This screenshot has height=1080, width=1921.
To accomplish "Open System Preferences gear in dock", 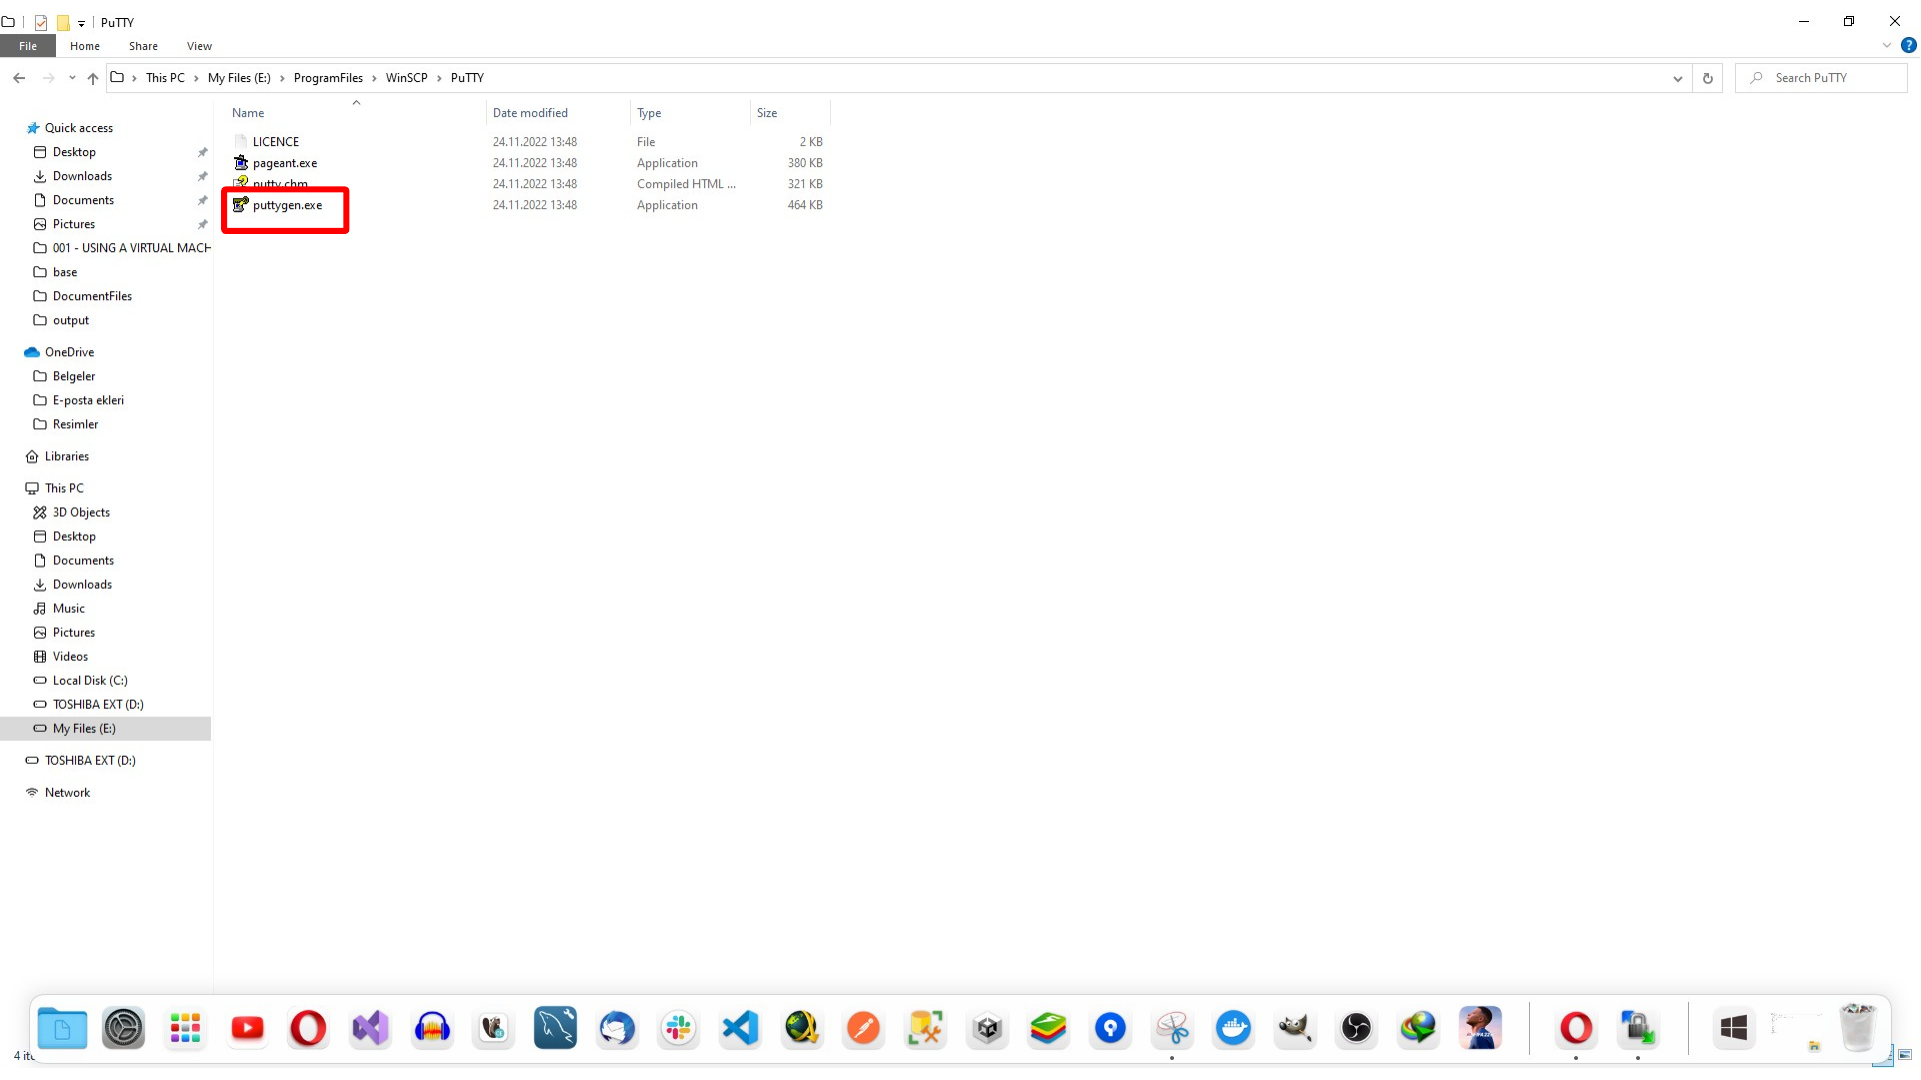I will 124,1028.
